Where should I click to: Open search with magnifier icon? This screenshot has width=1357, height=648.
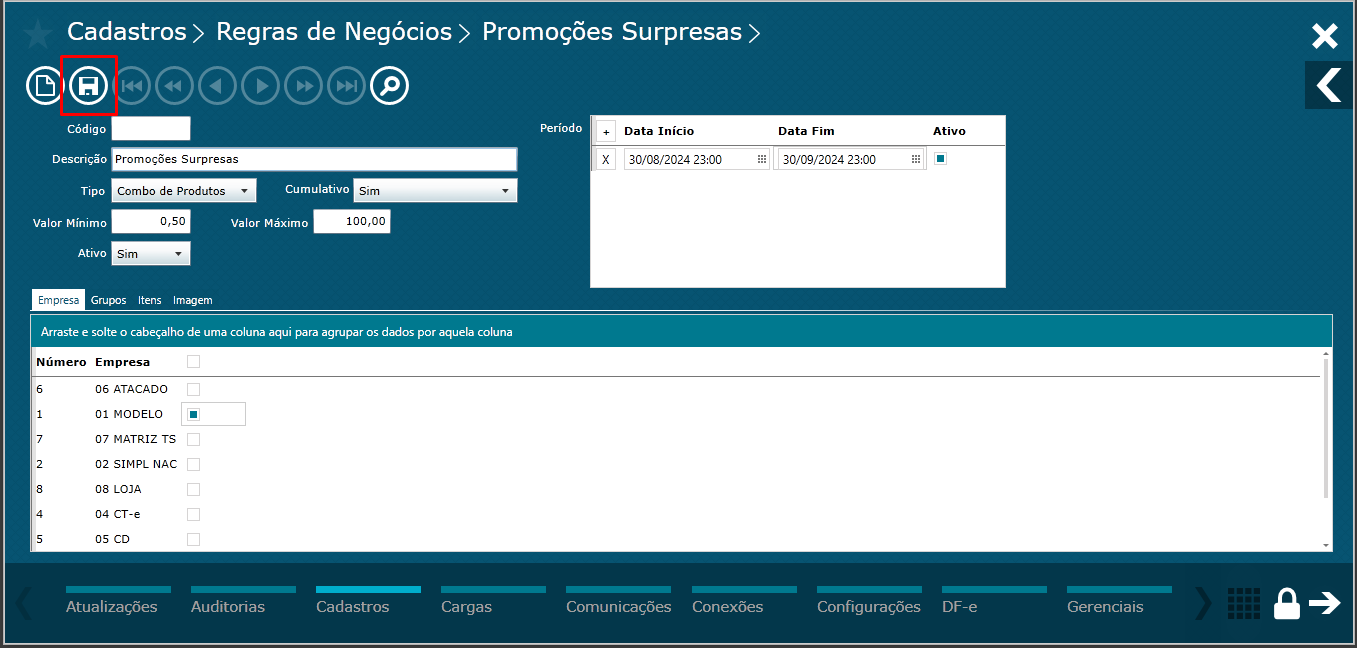tap(390, 86)
